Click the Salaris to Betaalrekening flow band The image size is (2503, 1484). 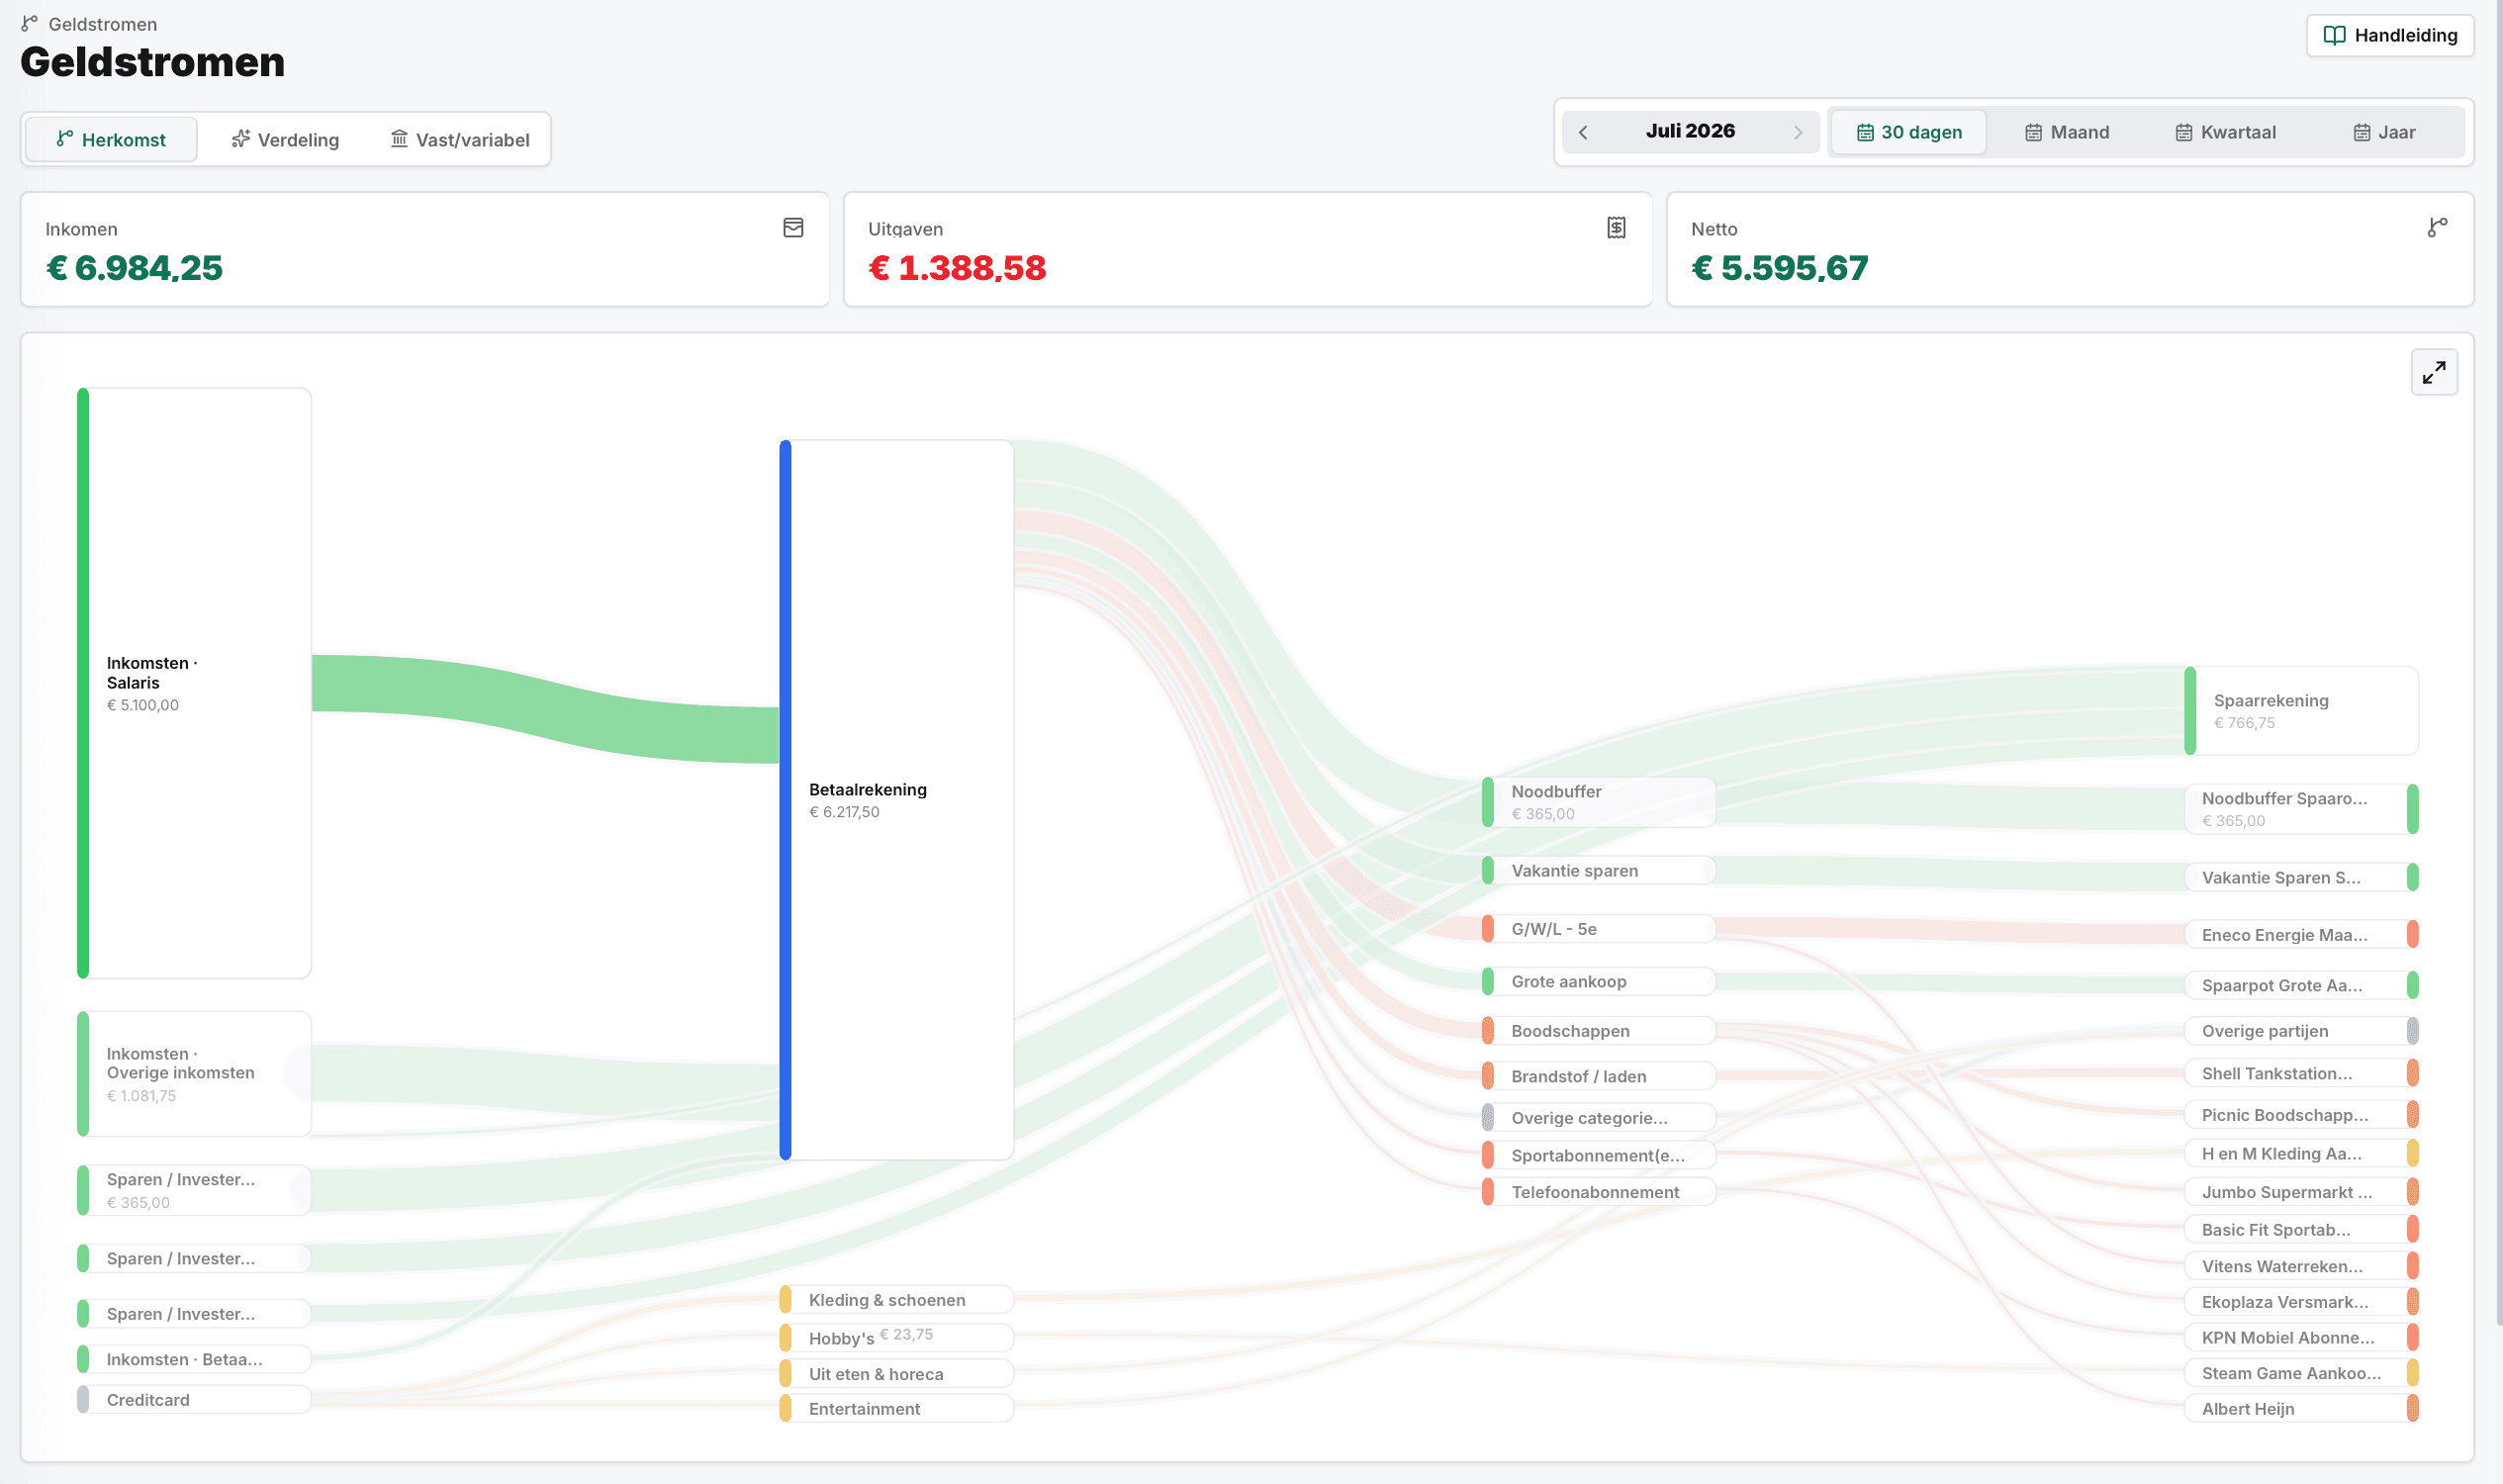pos(546,708)
